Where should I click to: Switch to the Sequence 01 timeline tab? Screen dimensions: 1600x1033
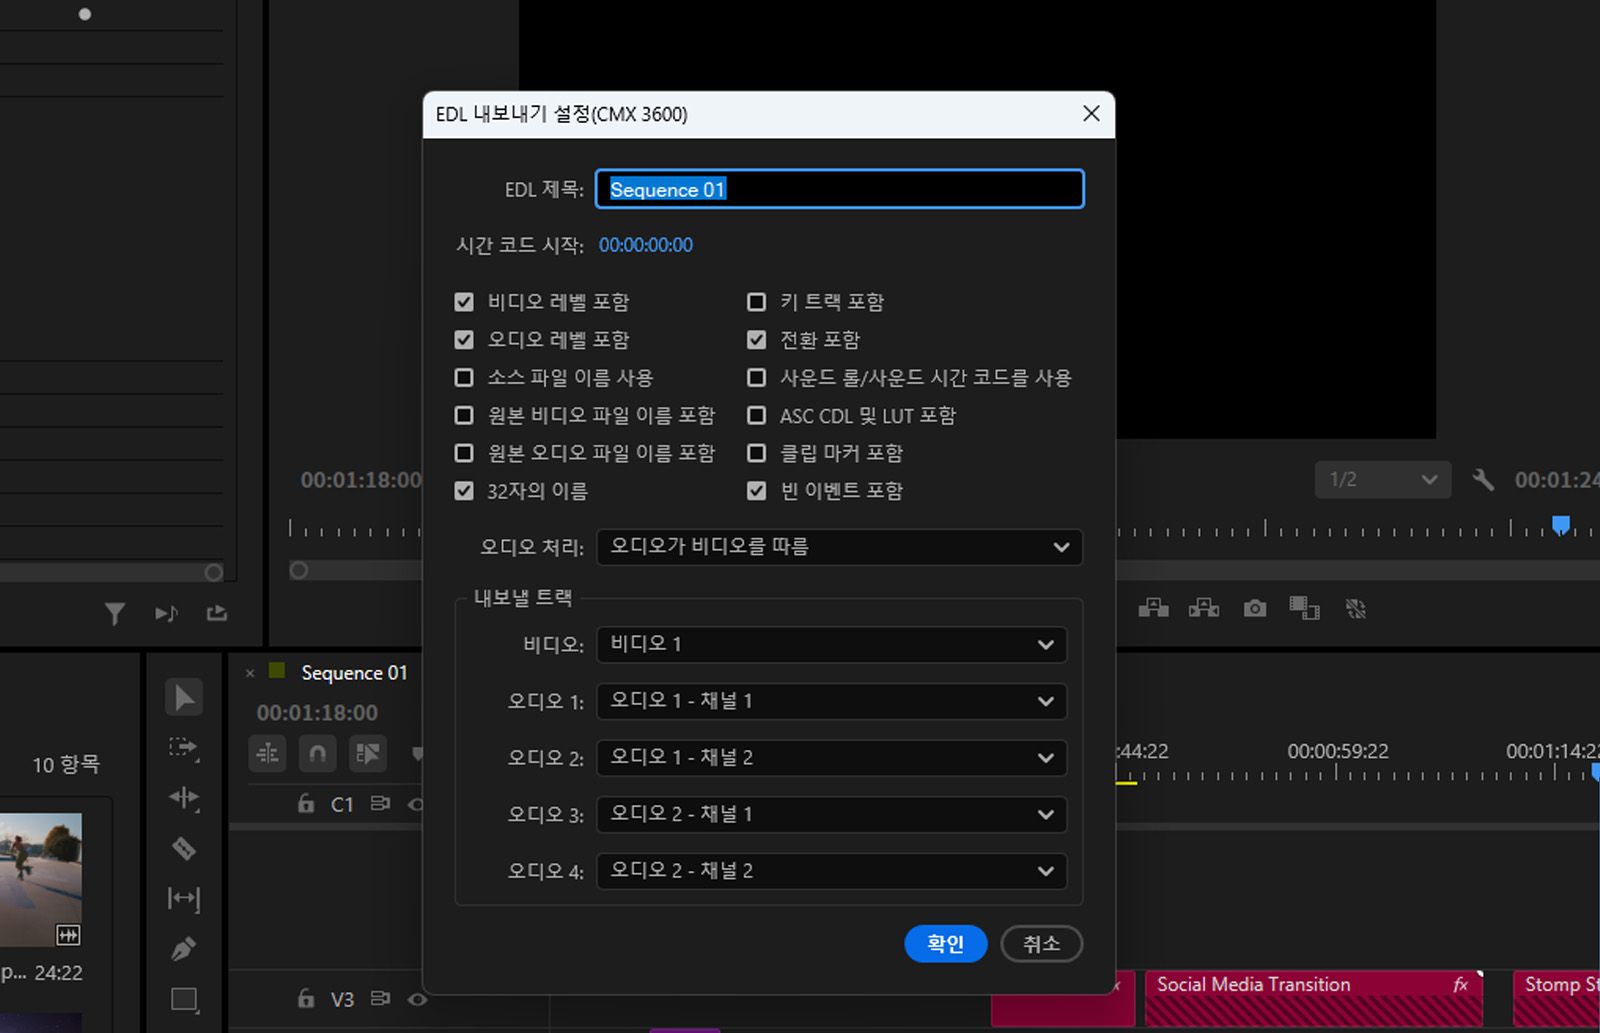354,672
